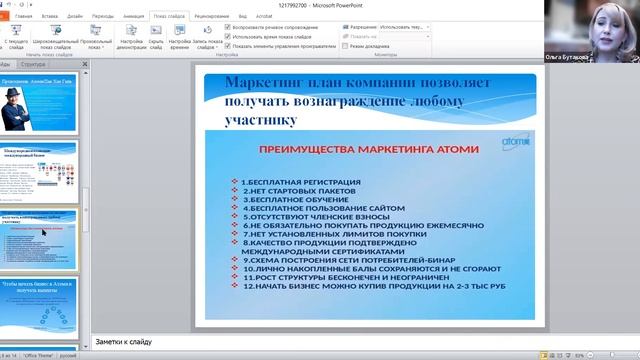
Task: Click the zoom percentage in status bar
Action: coord(579,356)
